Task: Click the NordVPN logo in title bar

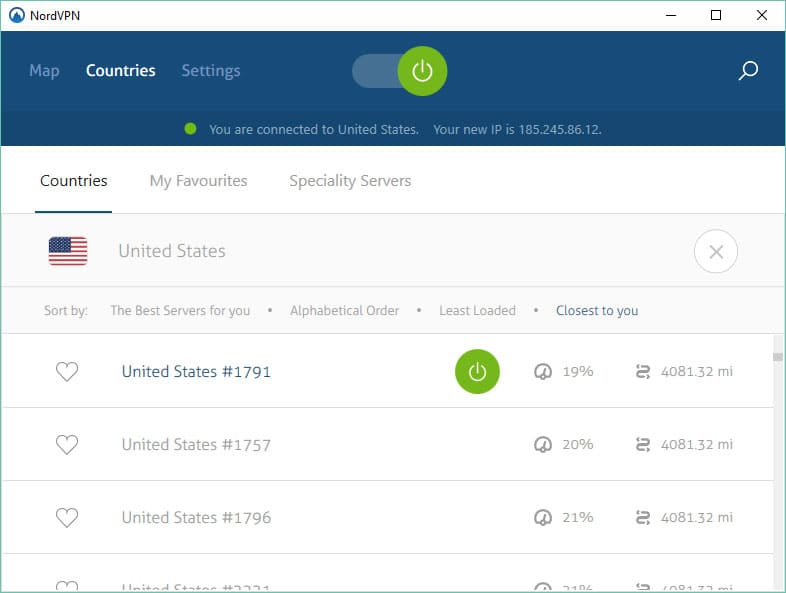Action: pos(17,16)
